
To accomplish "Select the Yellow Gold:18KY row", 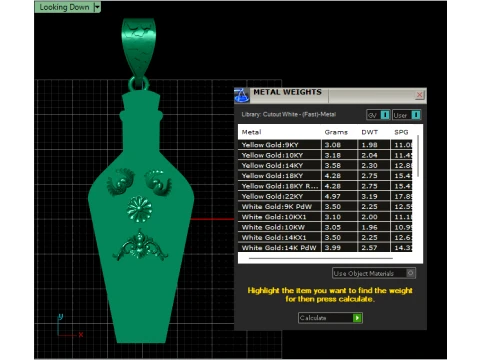I will click(325, 176).
